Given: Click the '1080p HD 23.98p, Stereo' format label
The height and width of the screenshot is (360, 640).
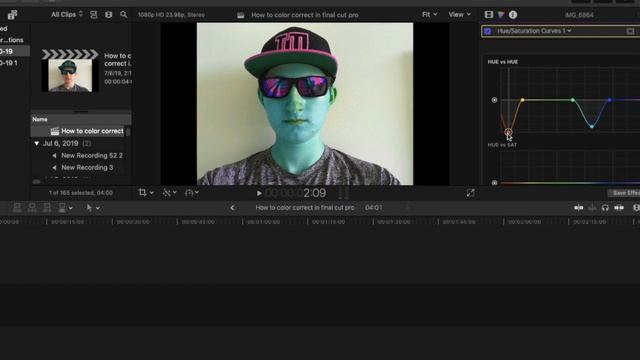Looking at the screenshot, I should click(x=171, y=15).
